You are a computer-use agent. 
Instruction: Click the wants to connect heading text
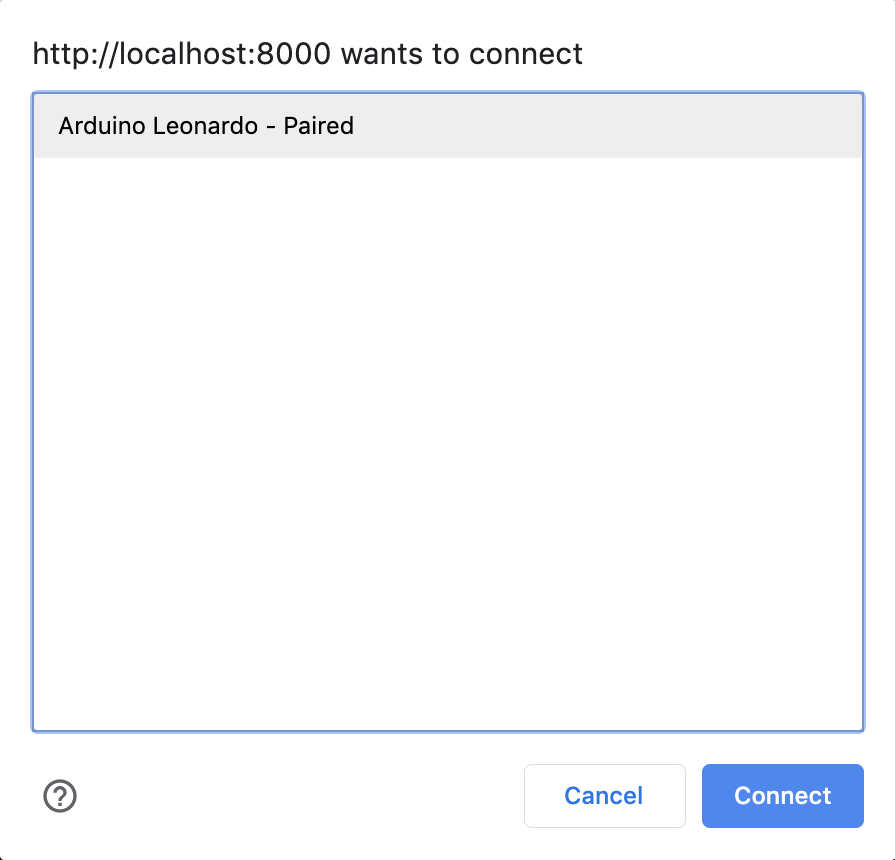[462, 54]
